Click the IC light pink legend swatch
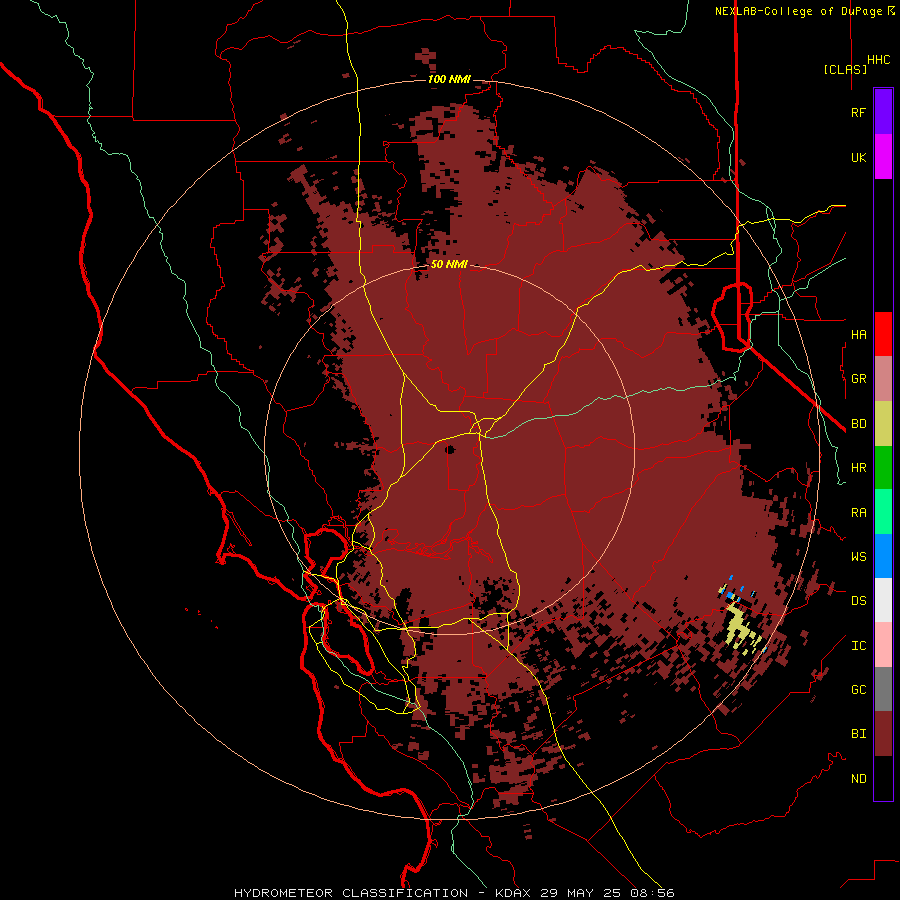 coord(883,645)
